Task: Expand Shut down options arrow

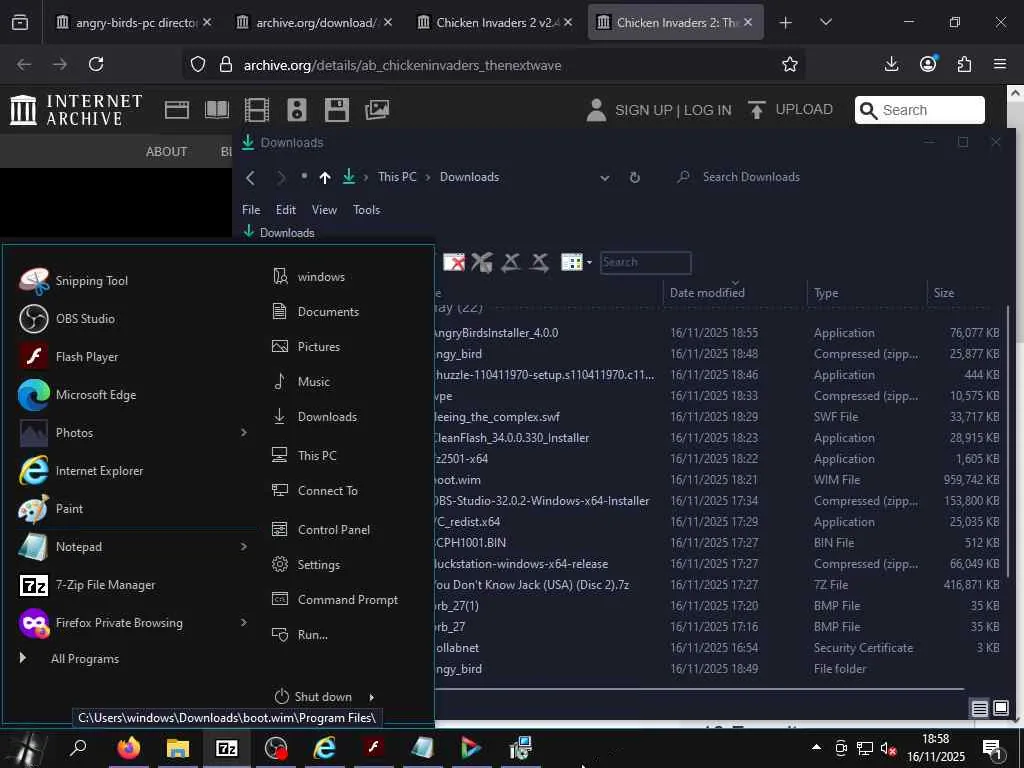Action: coord(372,697)
